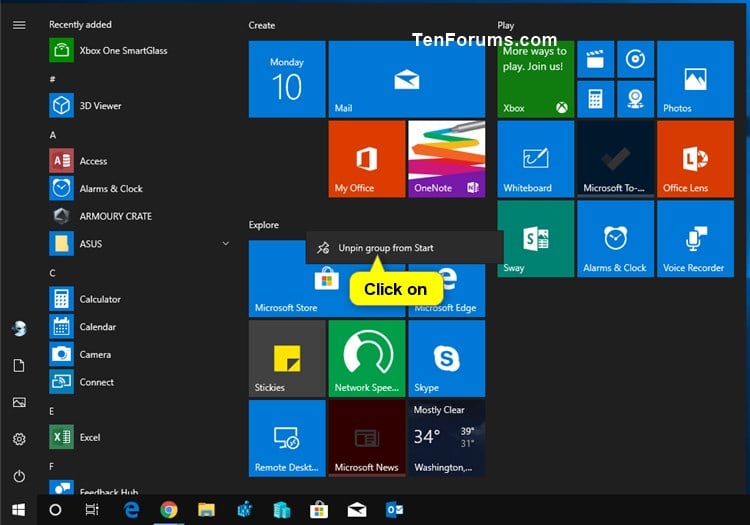Open the Skype tile
This screenshot has height=525, width=750.
tap(447, 359)
